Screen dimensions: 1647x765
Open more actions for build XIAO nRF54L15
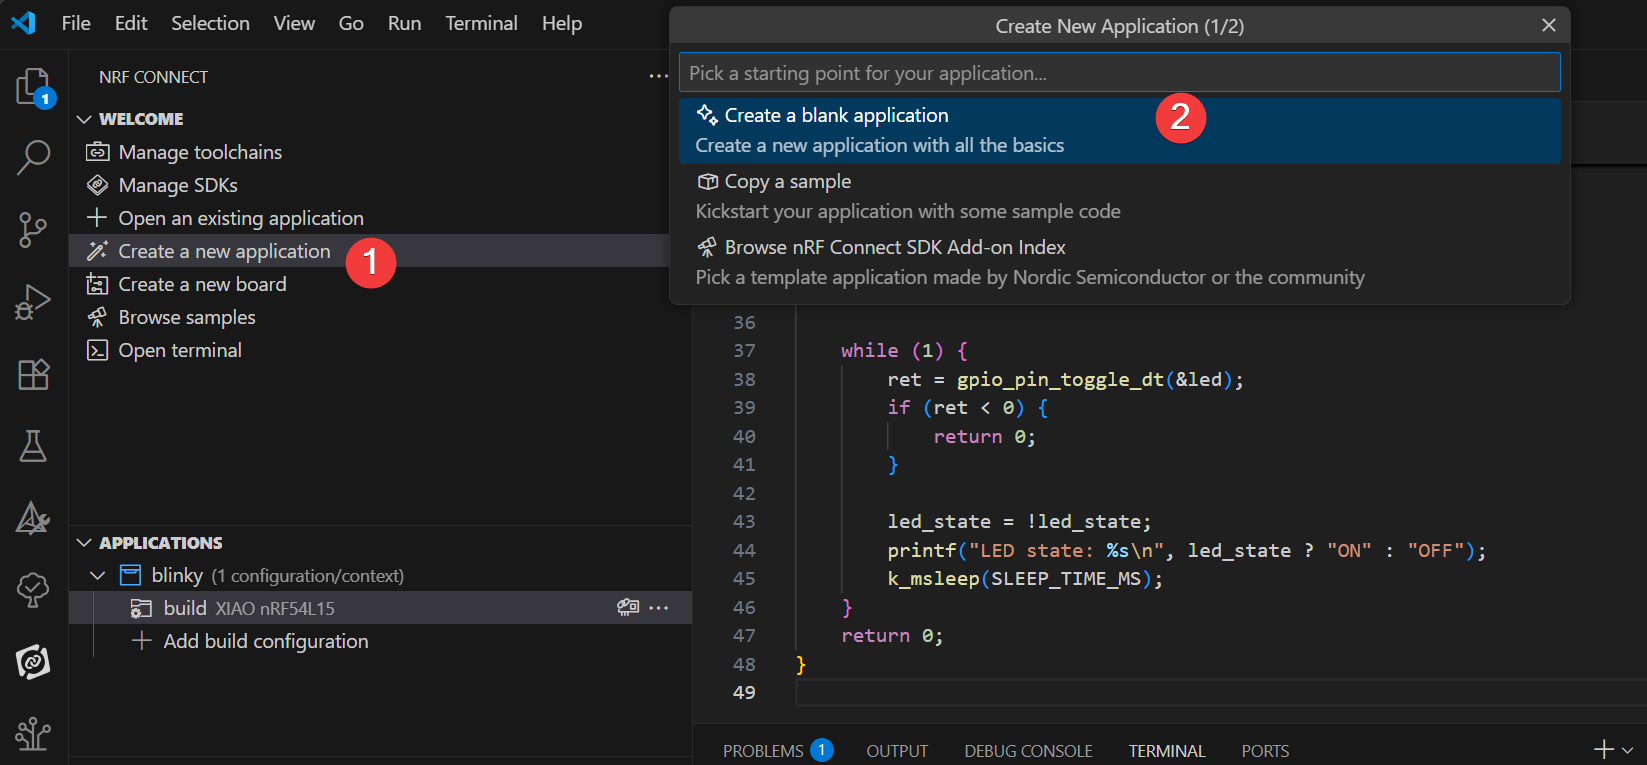pos(659,607)
